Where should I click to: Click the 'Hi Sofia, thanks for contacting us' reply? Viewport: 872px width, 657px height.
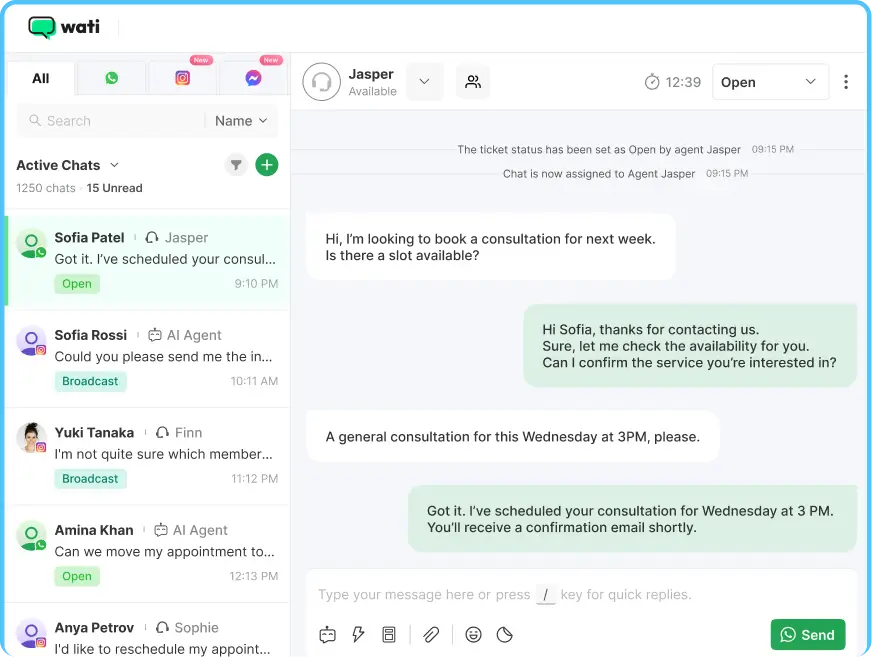click(690, 346)
